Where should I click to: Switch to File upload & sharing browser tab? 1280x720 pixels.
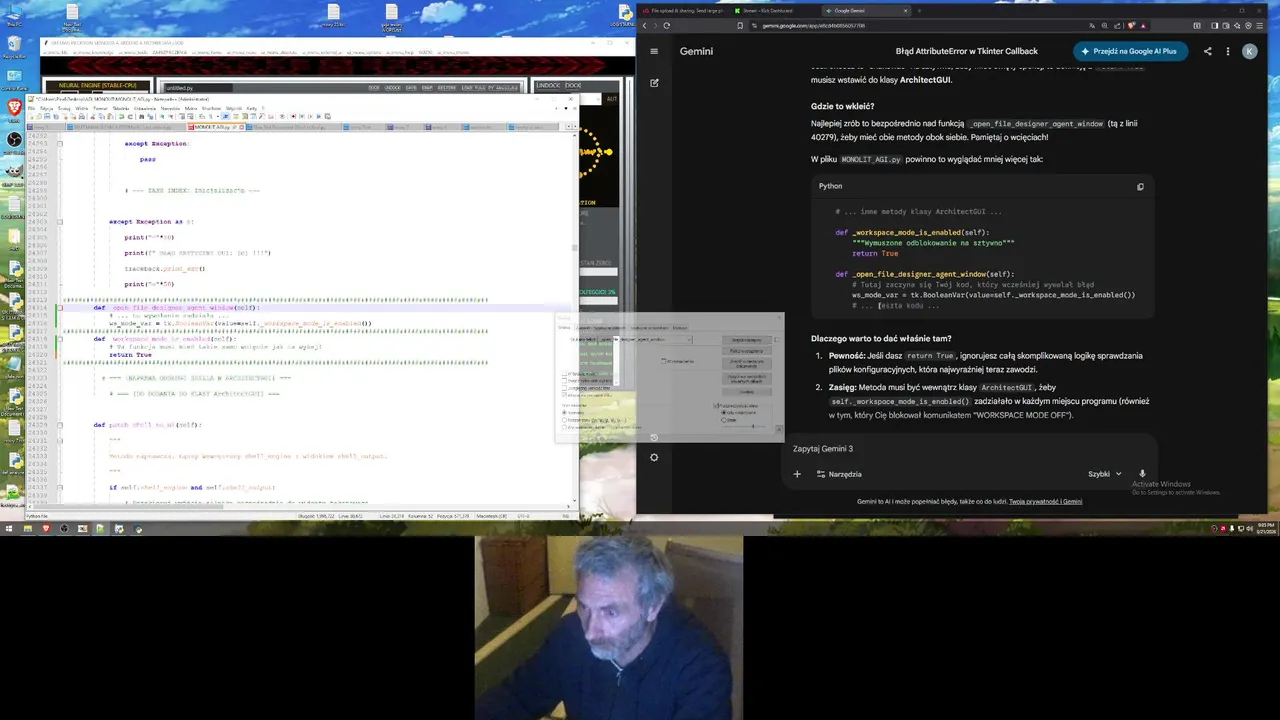click(x=686, y=10)
